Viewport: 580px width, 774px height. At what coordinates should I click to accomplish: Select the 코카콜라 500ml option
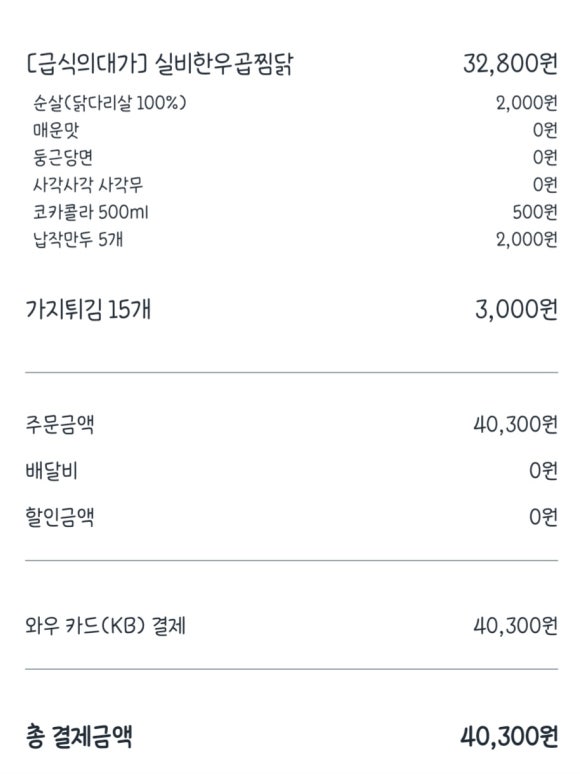(90, 212)
